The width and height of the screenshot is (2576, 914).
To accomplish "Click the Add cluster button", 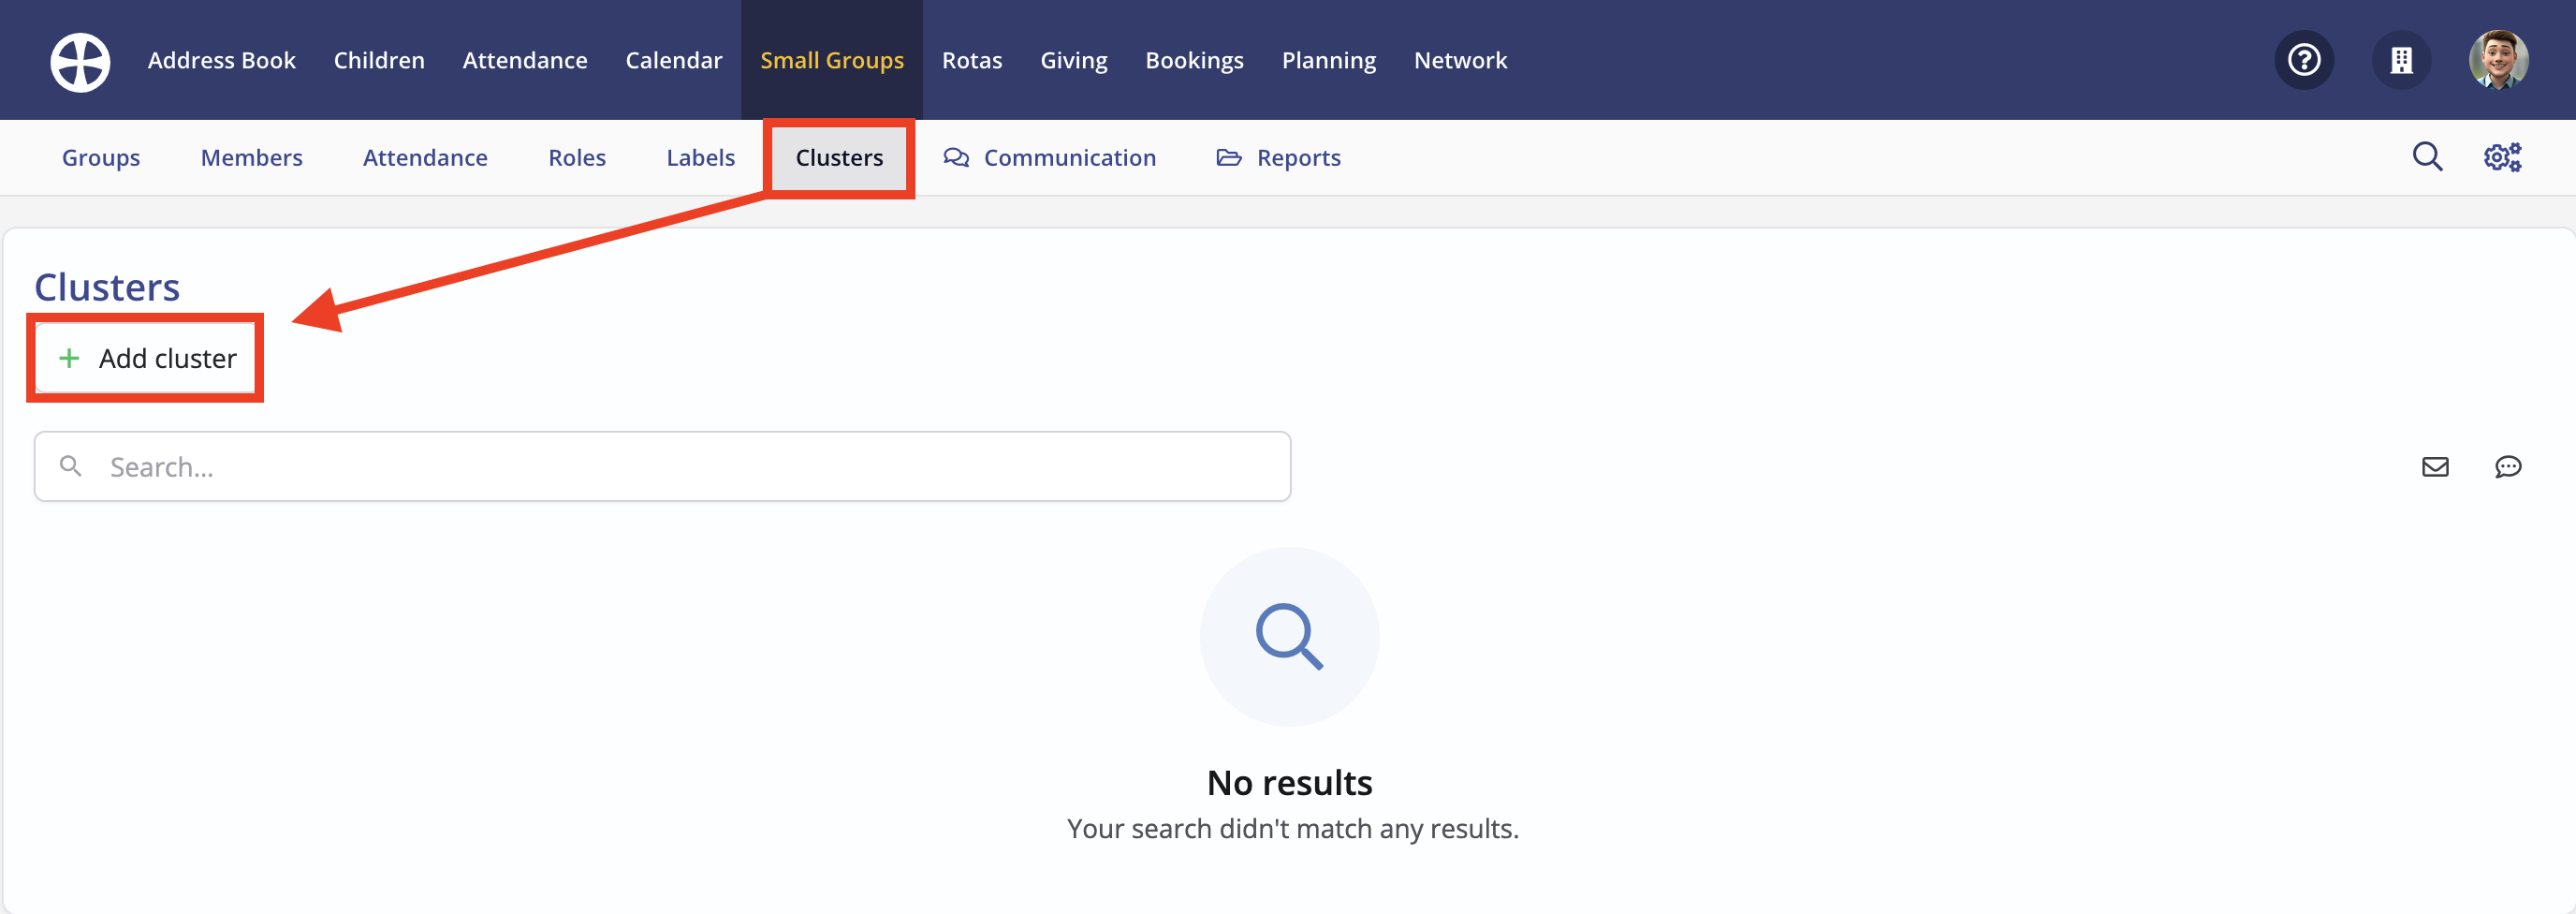I will tap(146, 358).
